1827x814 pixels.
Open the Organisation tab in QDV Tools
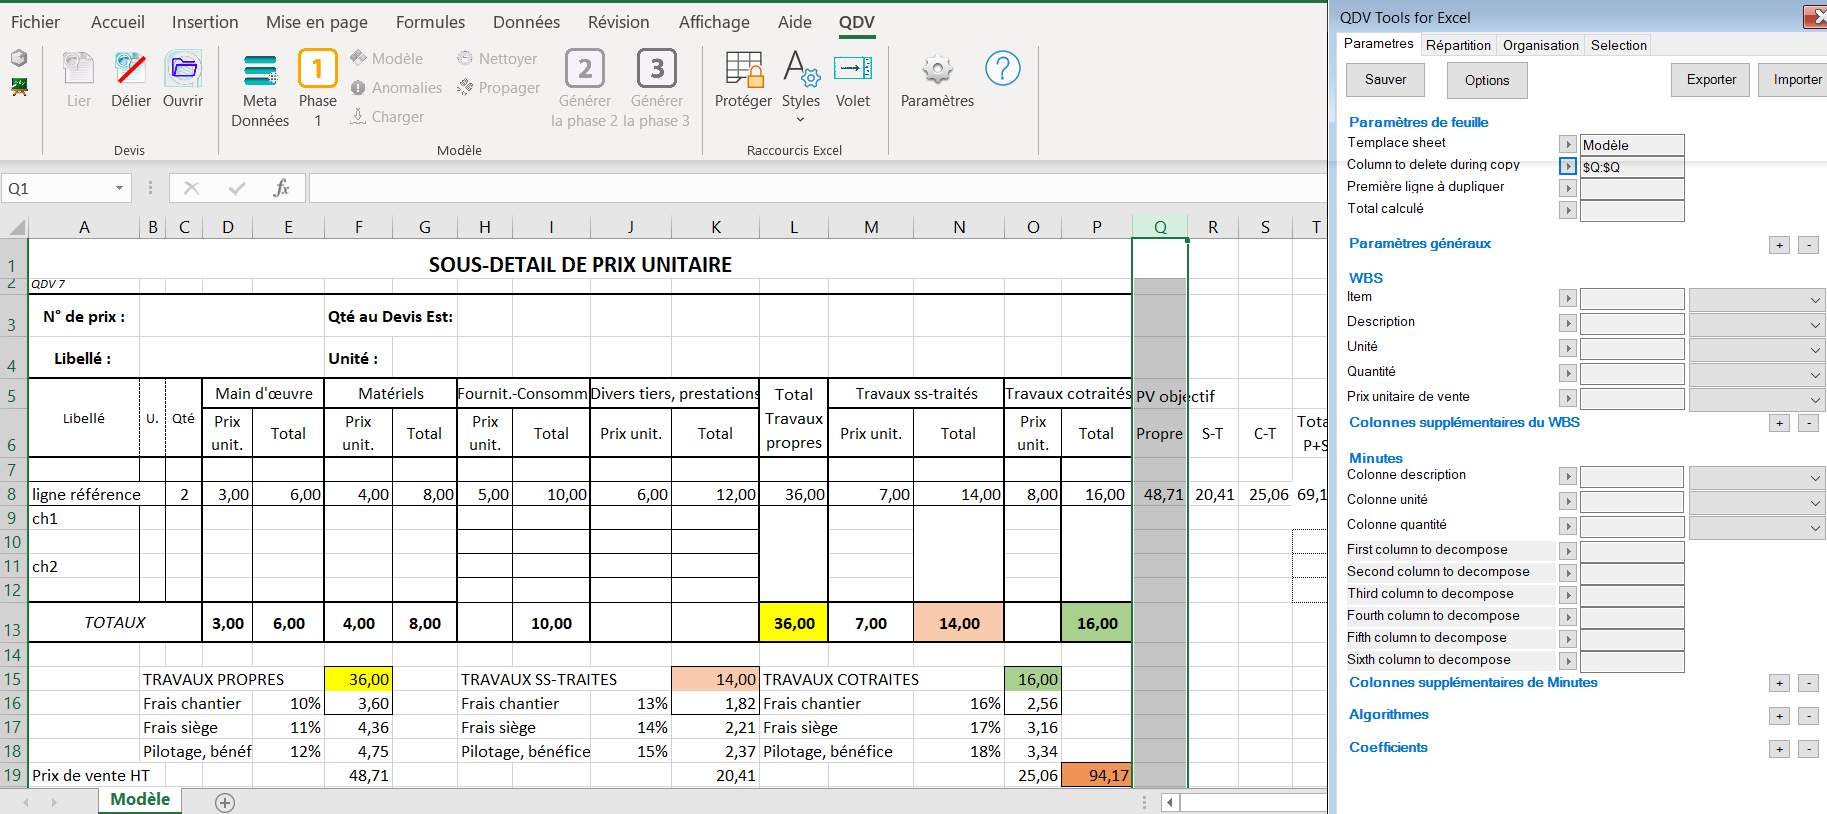(1540, 45)
